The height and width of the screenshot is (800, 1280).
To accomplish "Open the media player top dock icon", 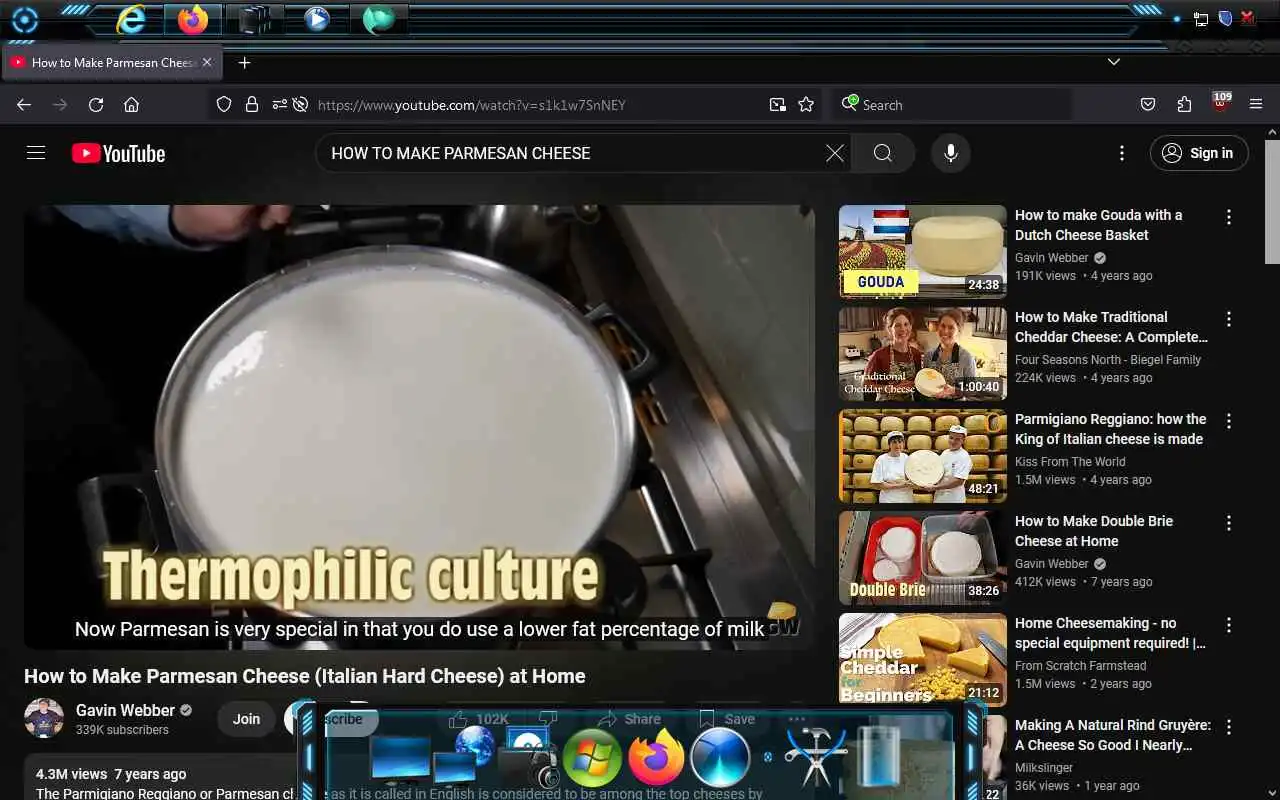I will pos(317,19).
